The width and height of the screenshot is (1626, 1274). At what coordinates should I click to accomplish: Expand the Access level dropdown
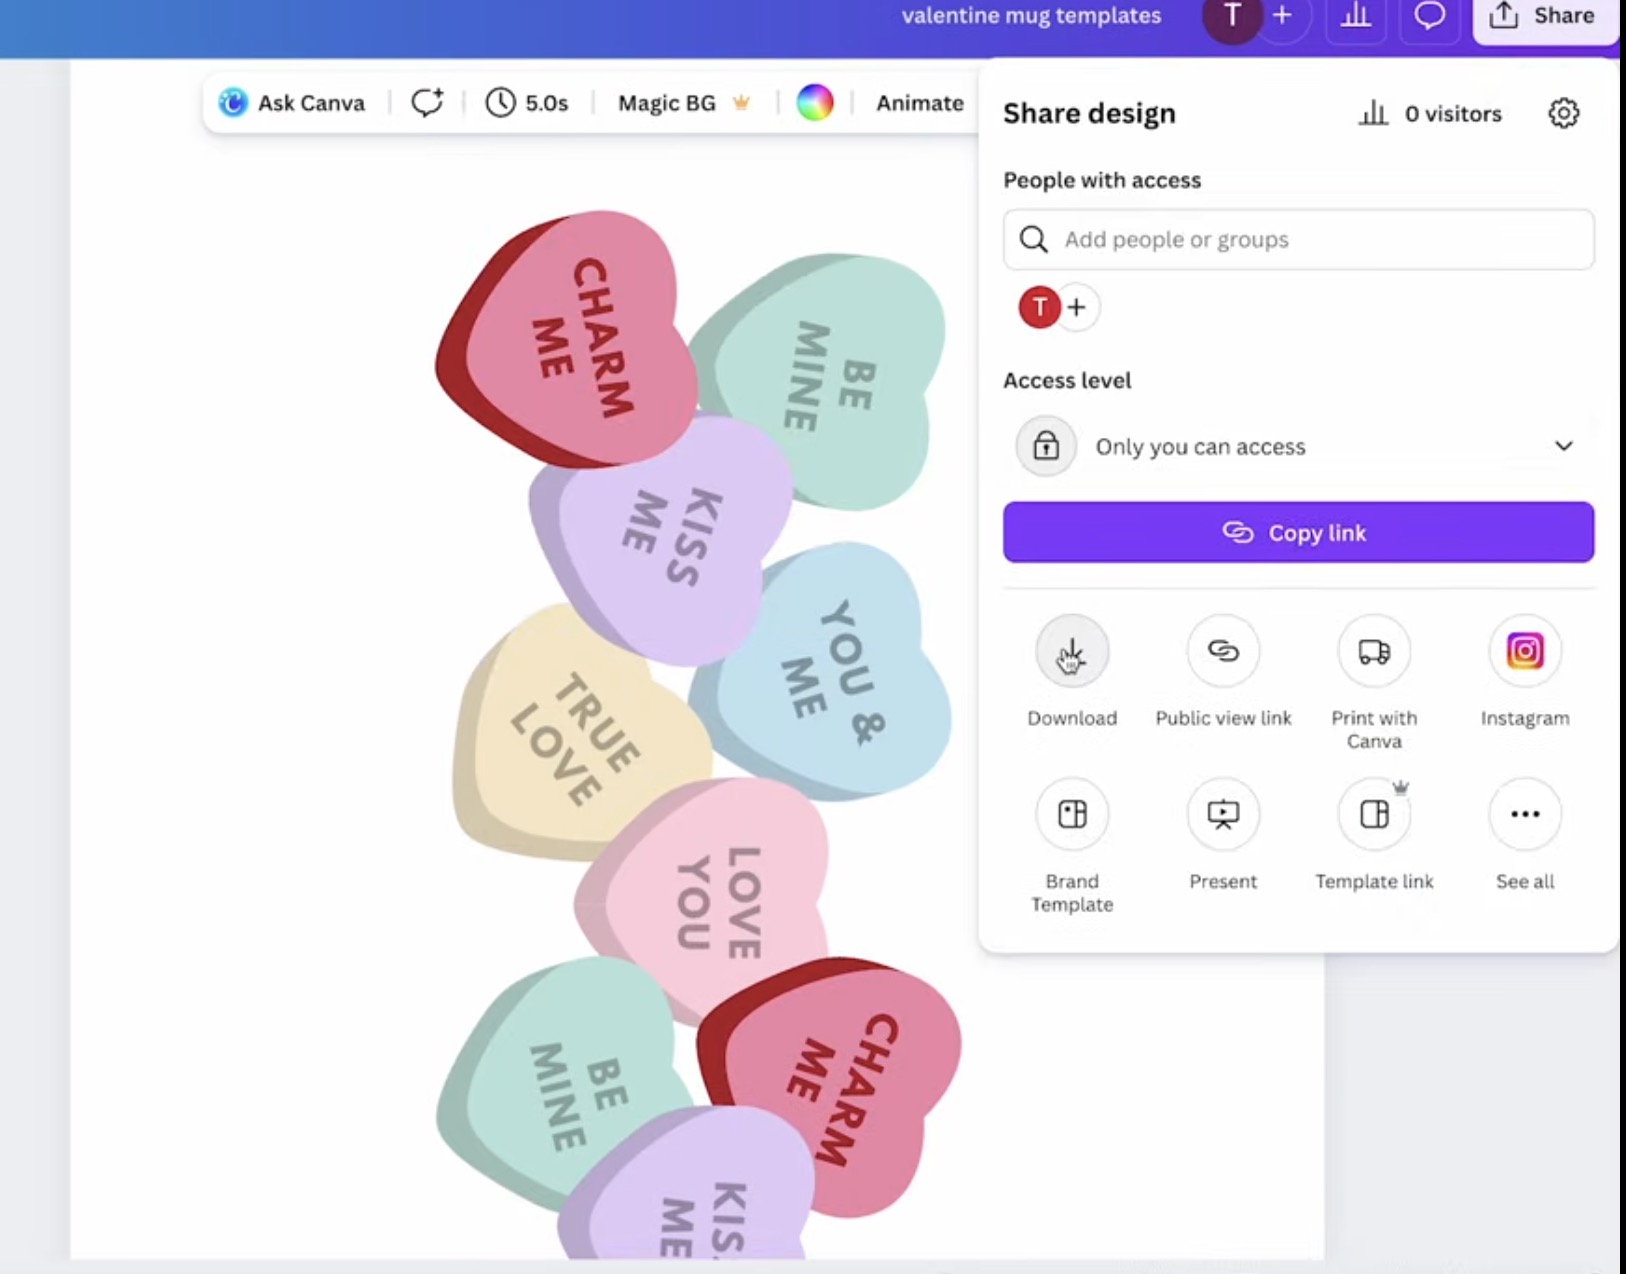click(1298, 446)
